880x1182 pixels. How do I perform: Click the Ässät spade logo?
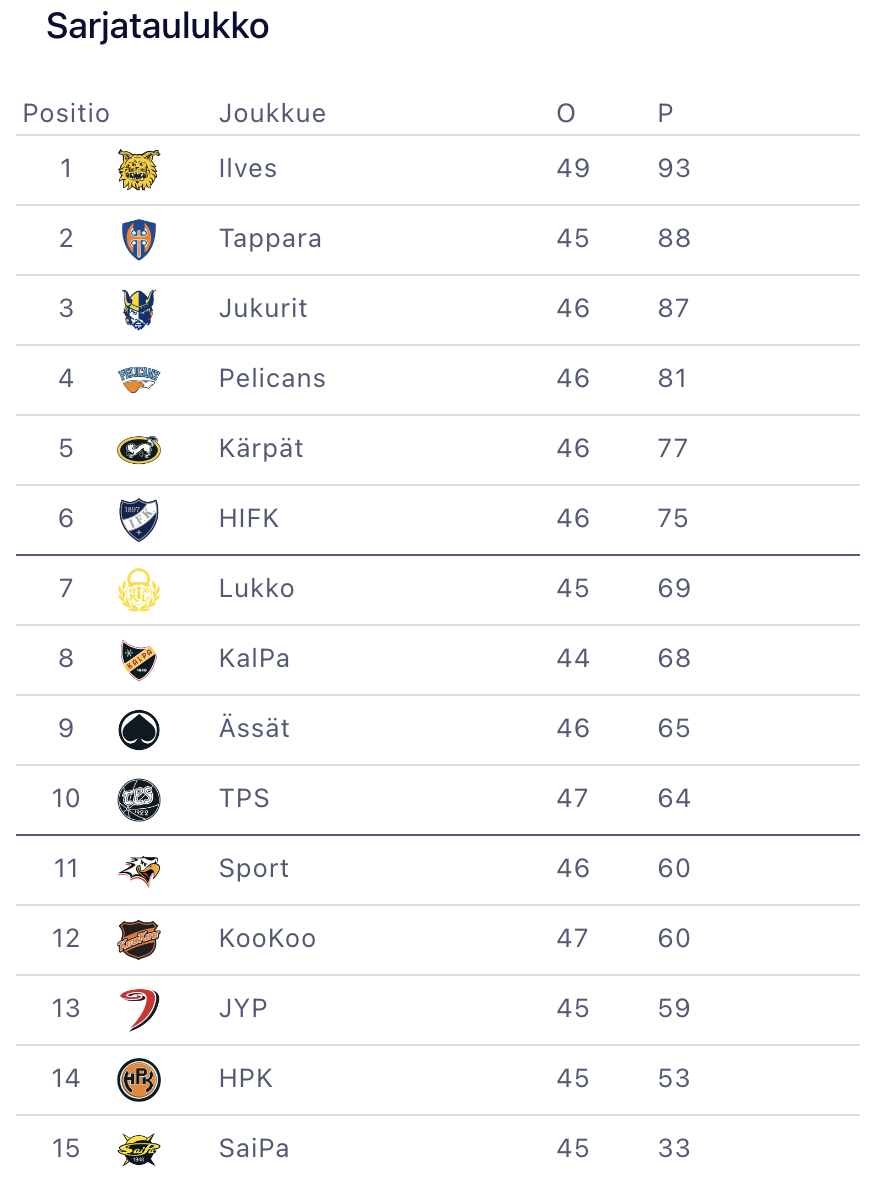(138, 729)
